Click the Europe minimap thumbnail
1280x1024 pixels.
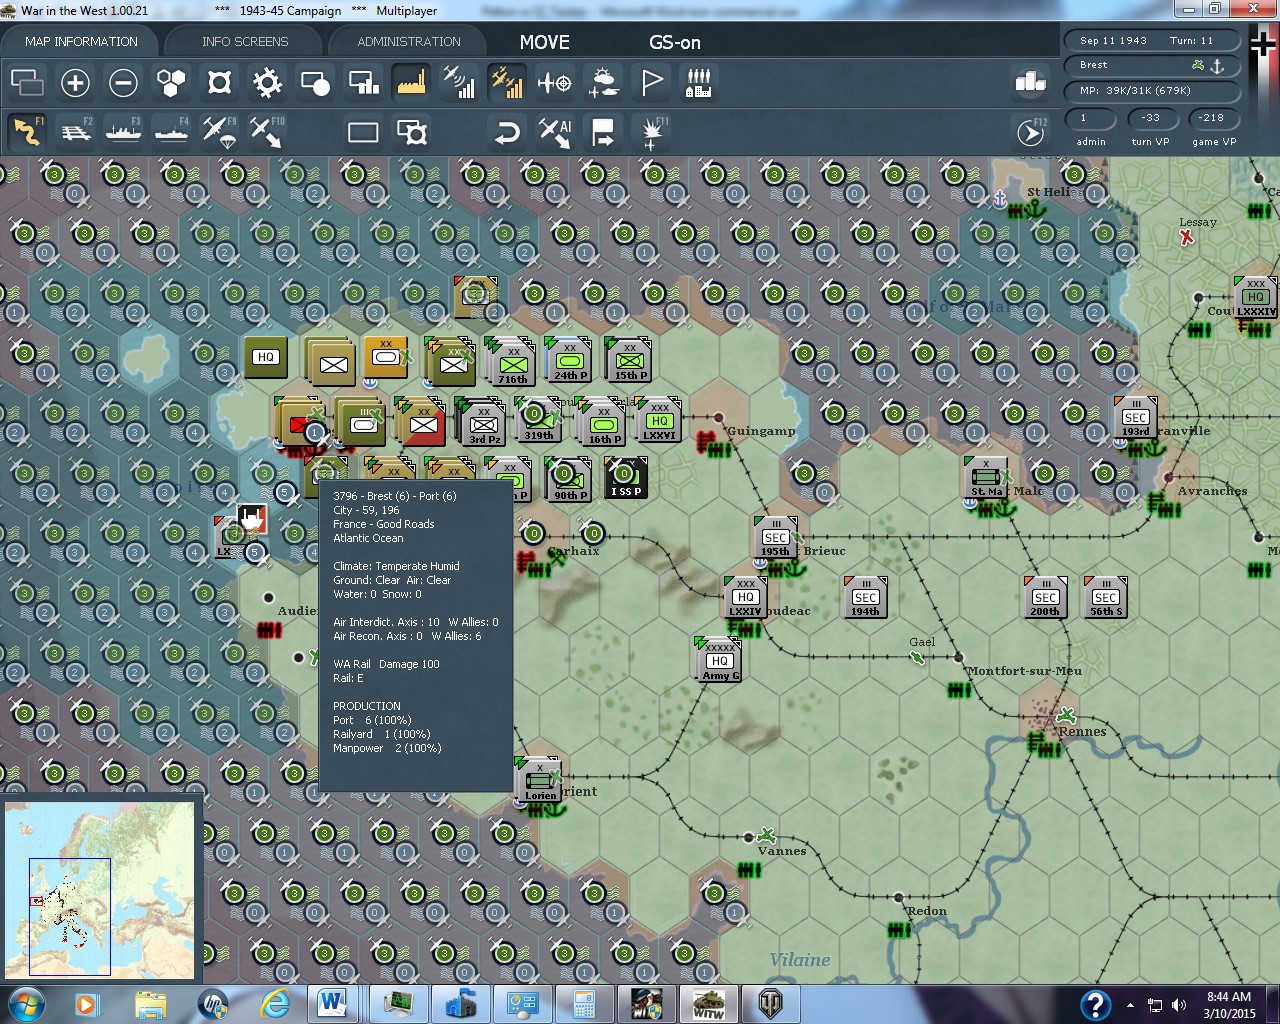[100, 891]
